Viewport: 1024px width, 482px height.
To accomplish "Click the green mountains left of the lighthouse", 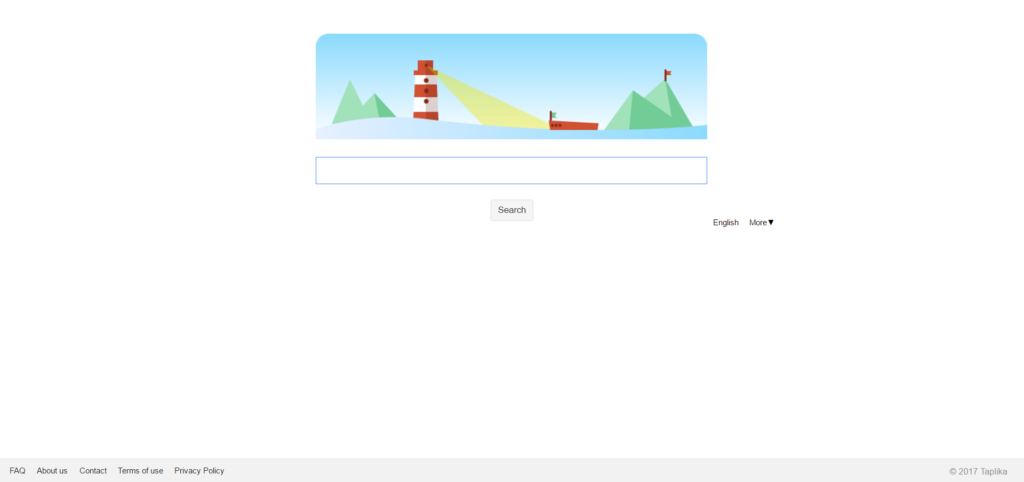I will [362, 104].
